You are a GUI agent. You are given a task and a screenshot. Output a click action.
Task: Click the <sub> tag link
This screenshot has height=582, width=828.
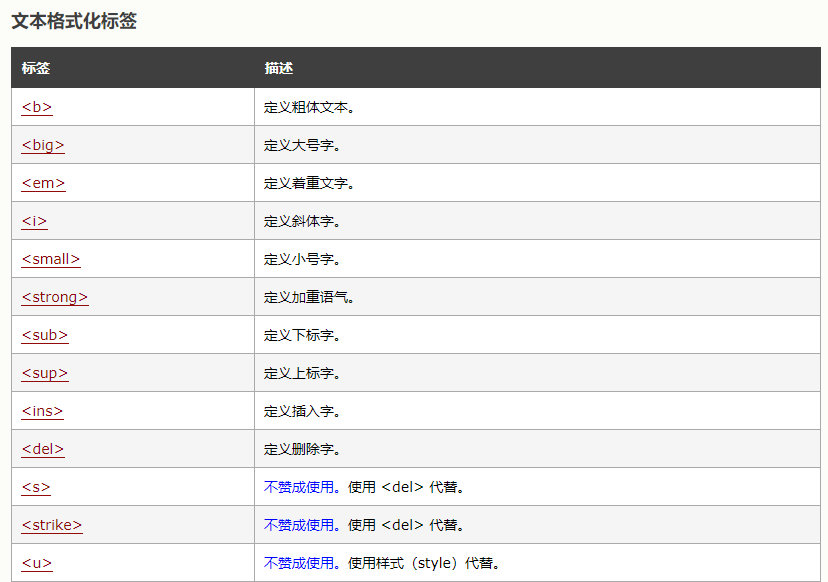pyautogui.click(x=45, y=335)
